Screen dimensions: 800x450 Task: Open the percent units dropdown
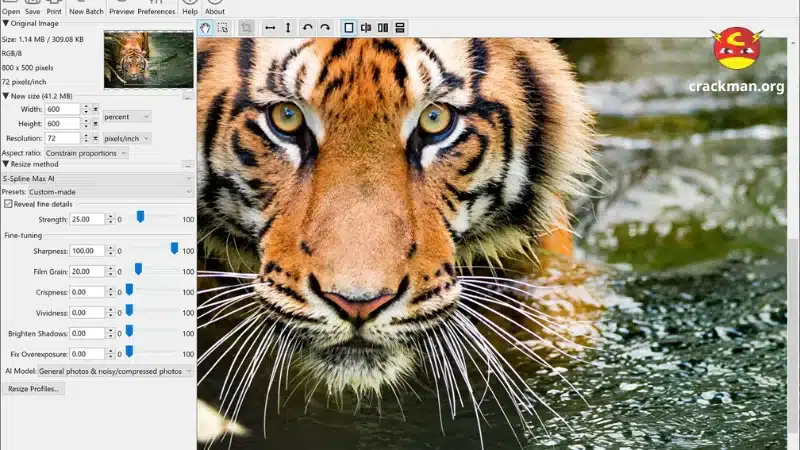click(x=127, y=117)
